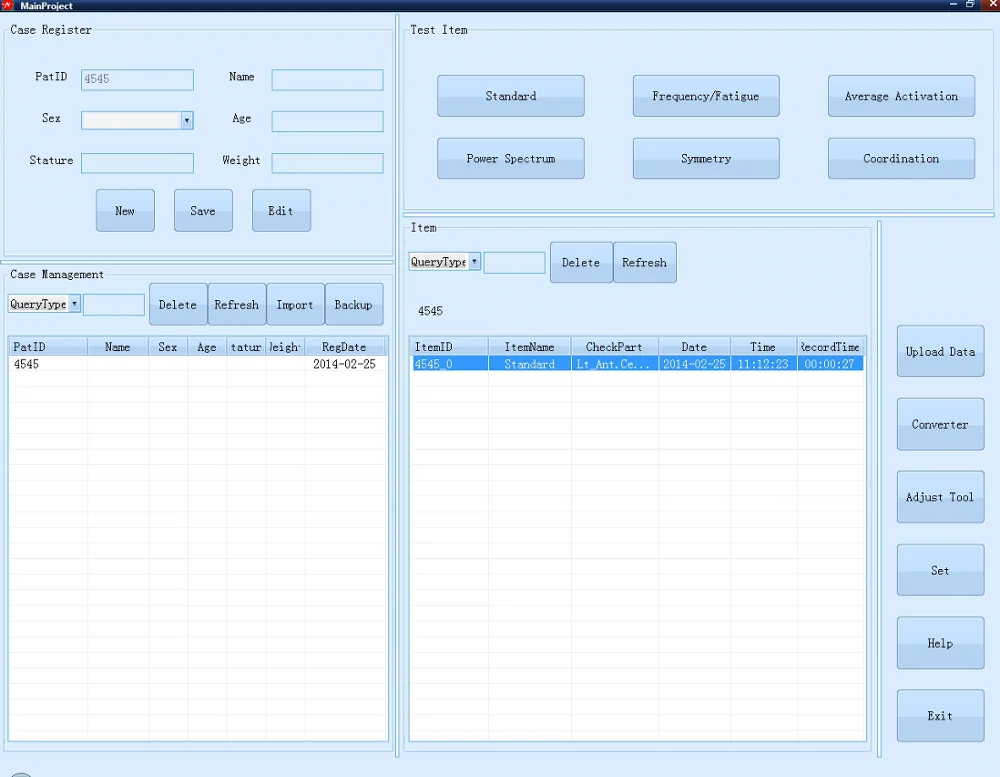Screen dimensions: 1000x777
Task: Open the Adjust Tool
Action: tap(940, 497)
